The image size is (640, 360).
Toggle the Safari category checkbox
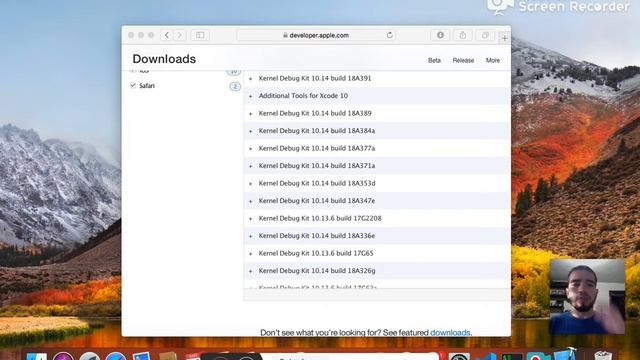pos(133,85)
